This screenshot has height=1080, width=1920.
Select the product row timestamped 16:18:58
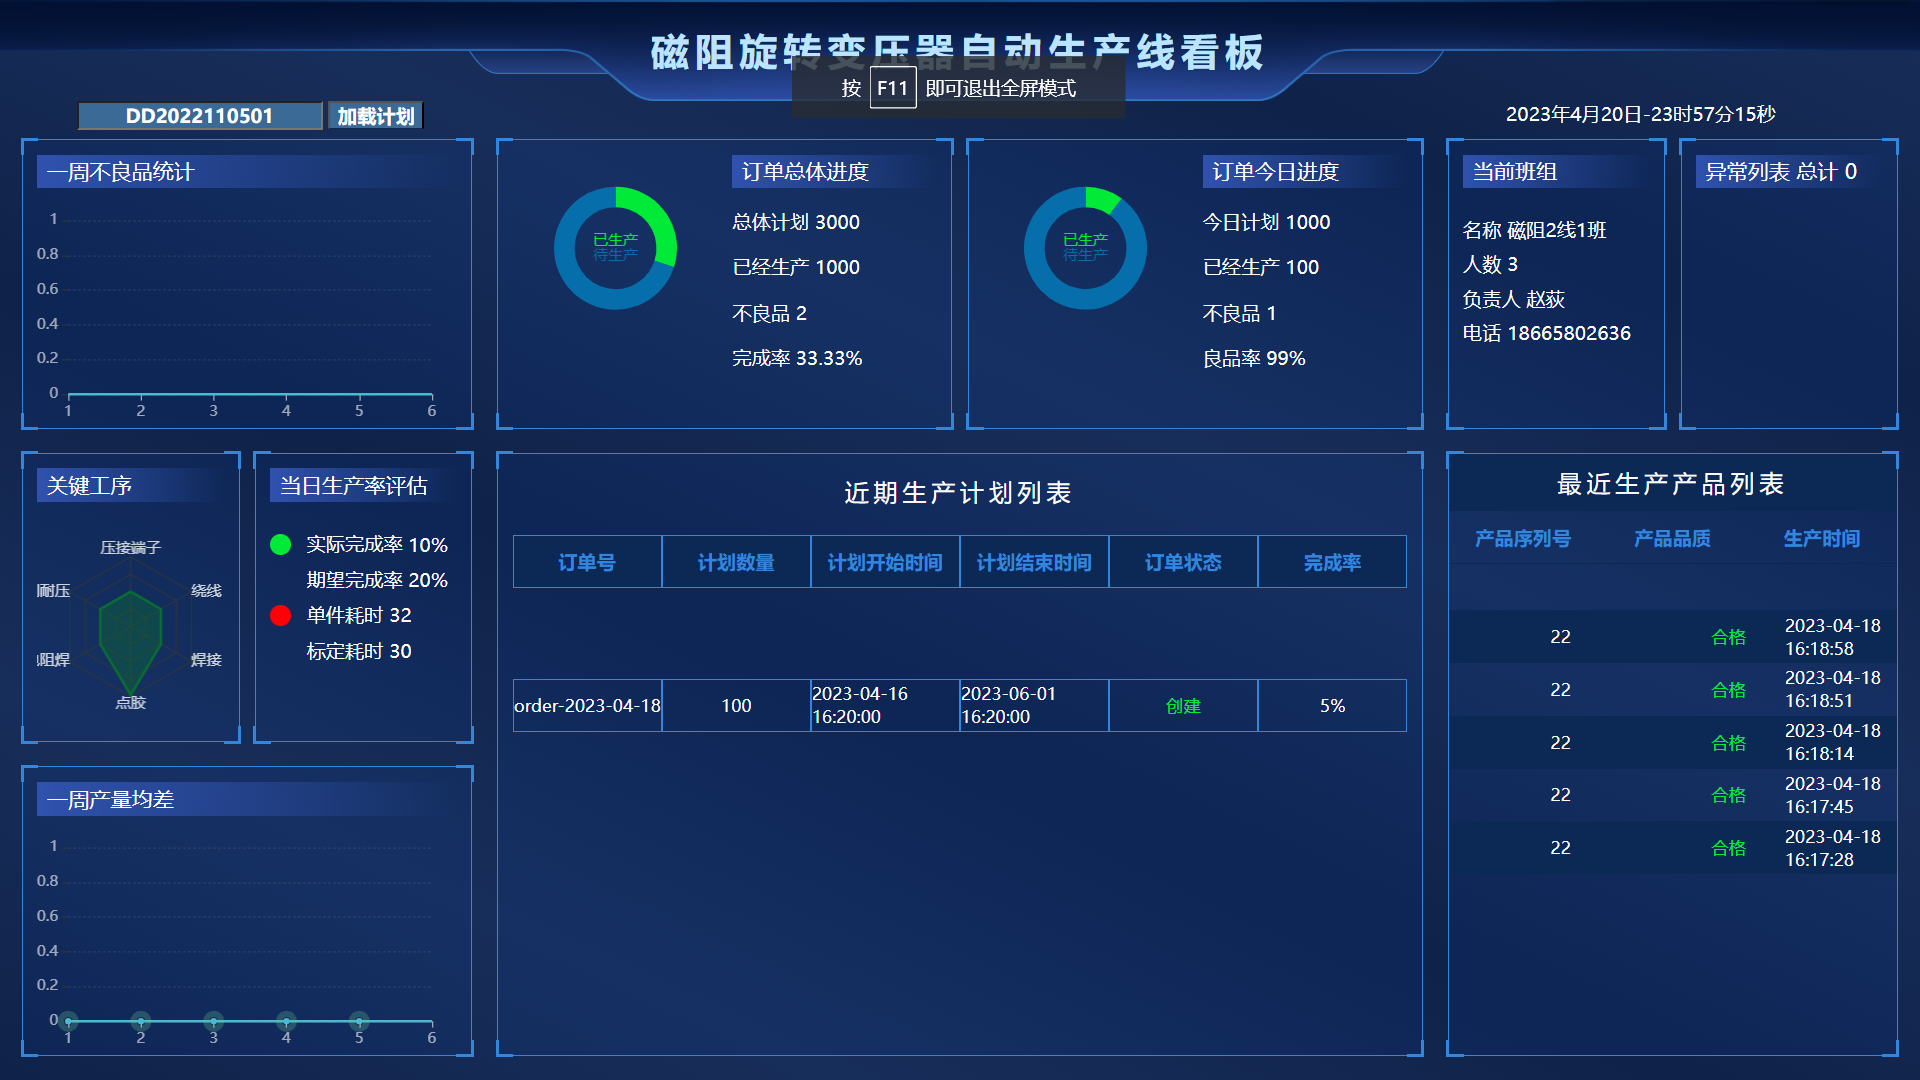click(1672, 637)
